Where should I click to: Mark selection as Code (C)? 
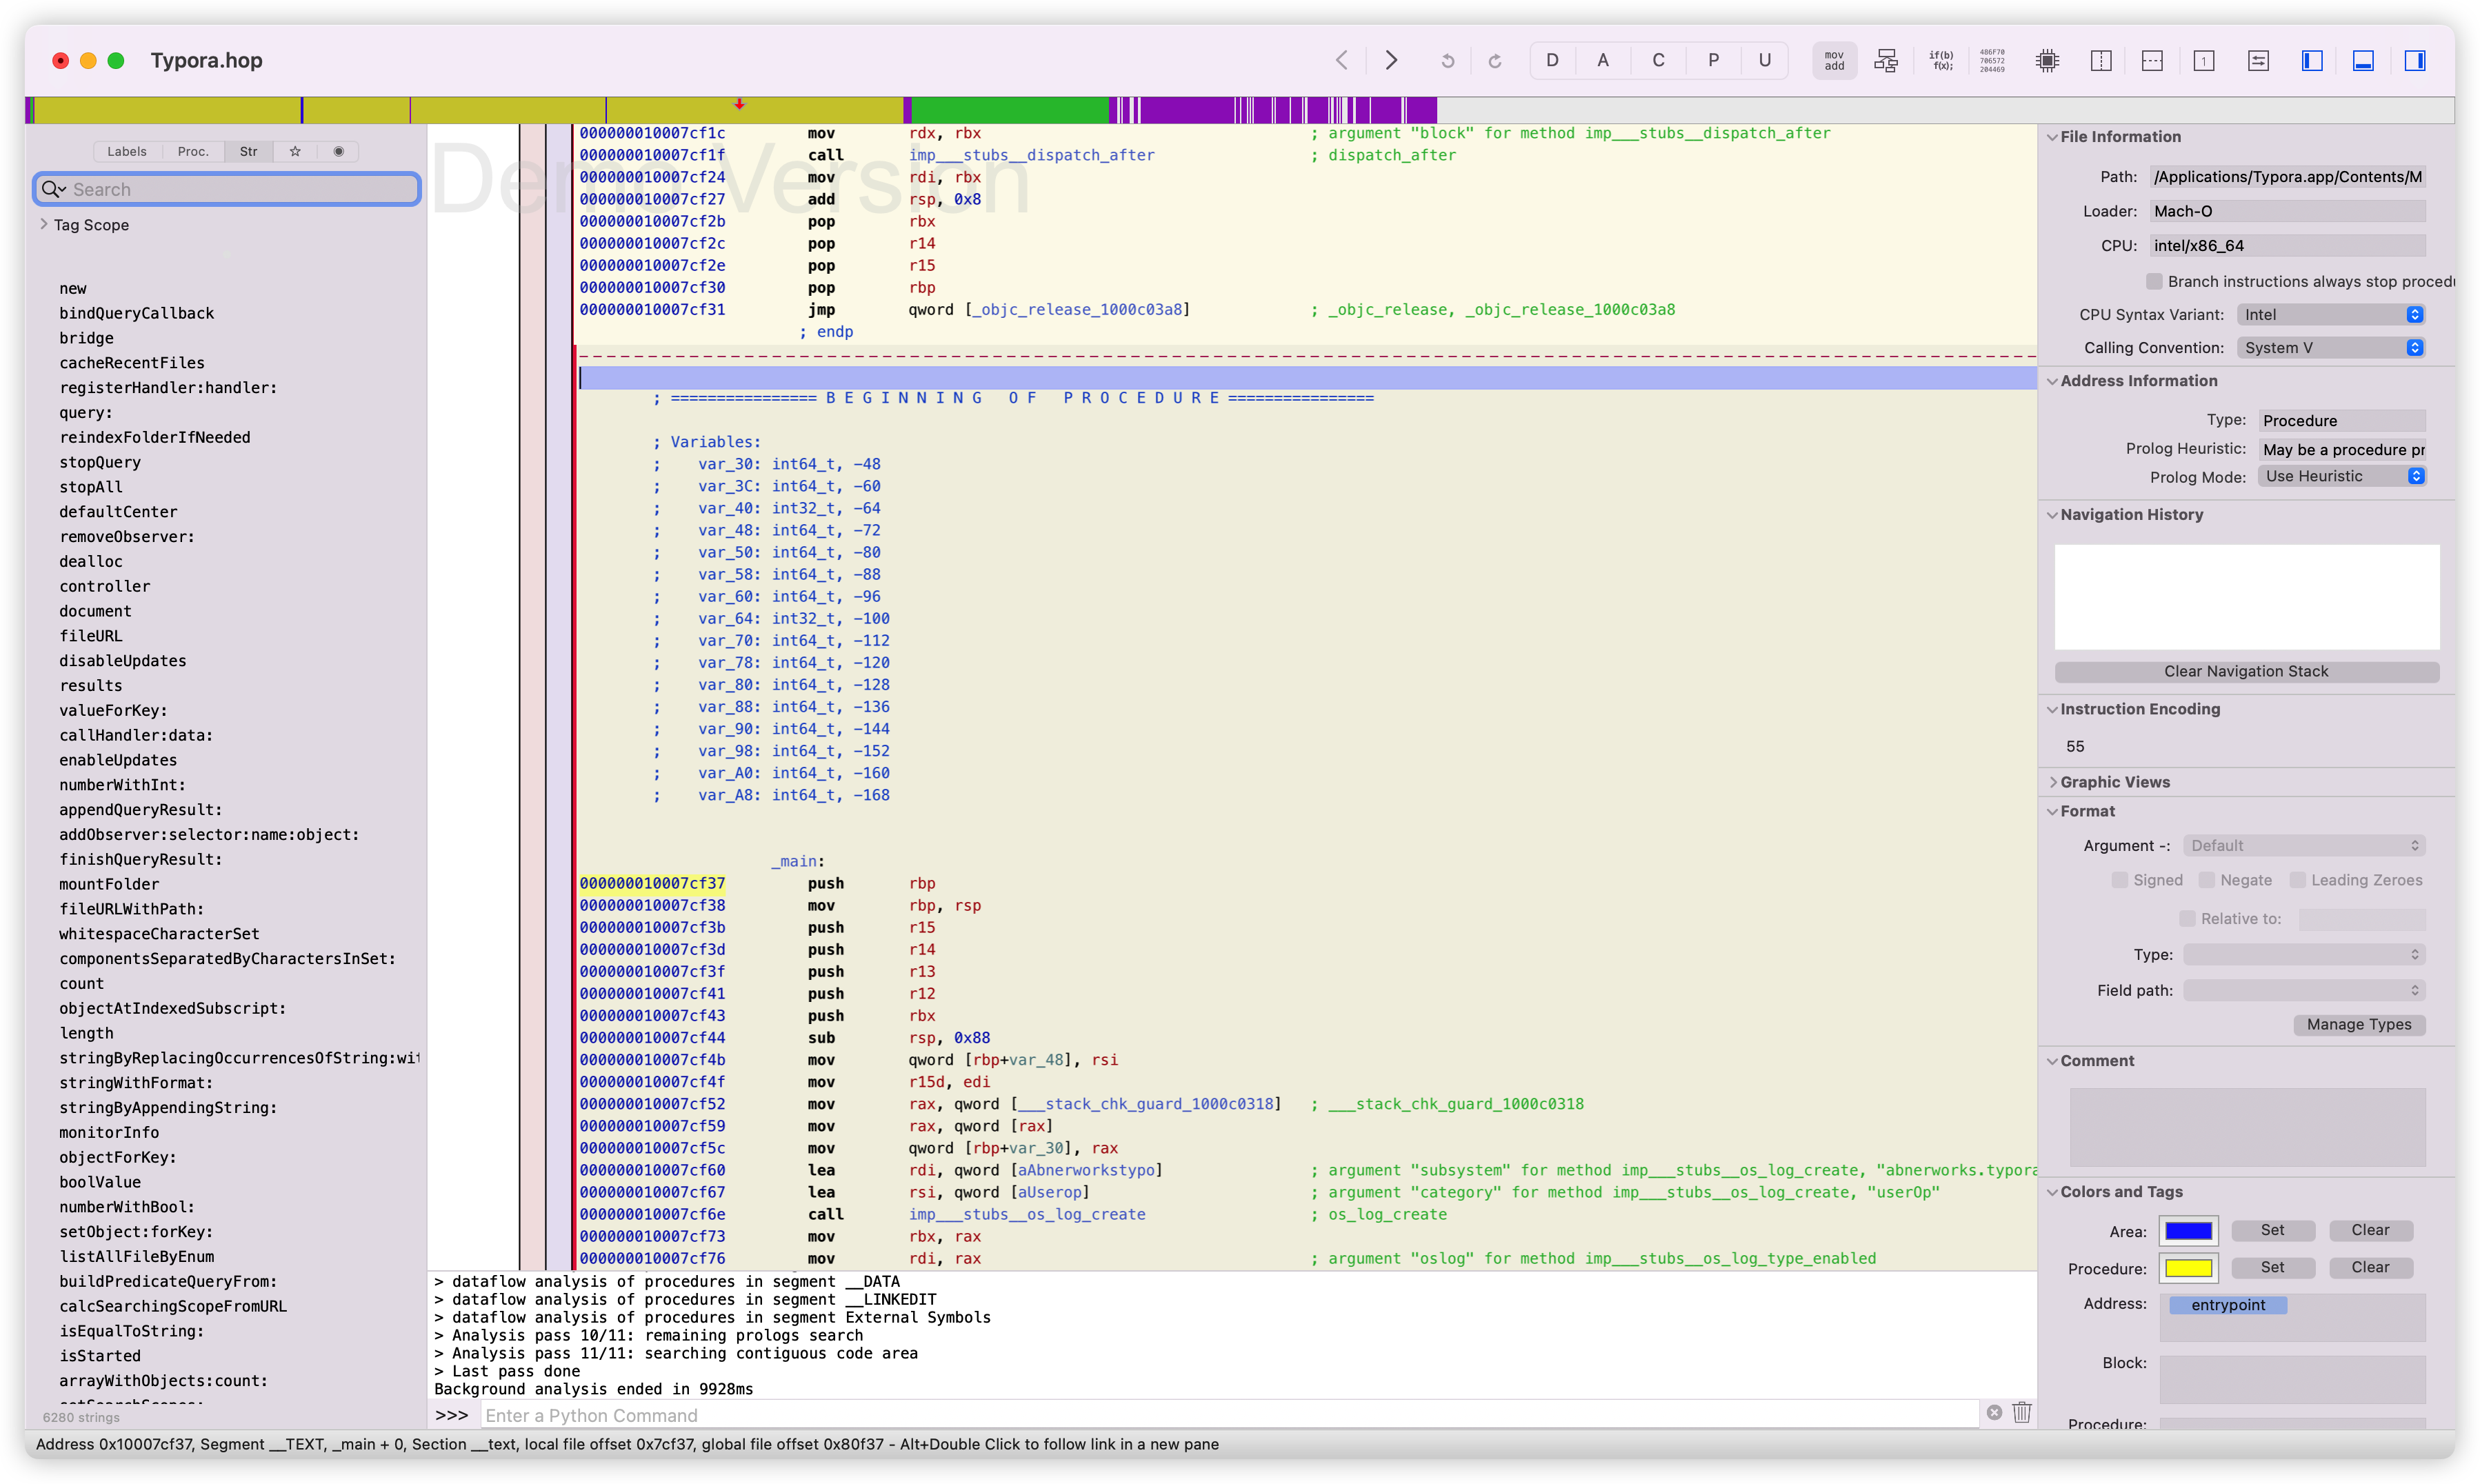click(1658, 60)
